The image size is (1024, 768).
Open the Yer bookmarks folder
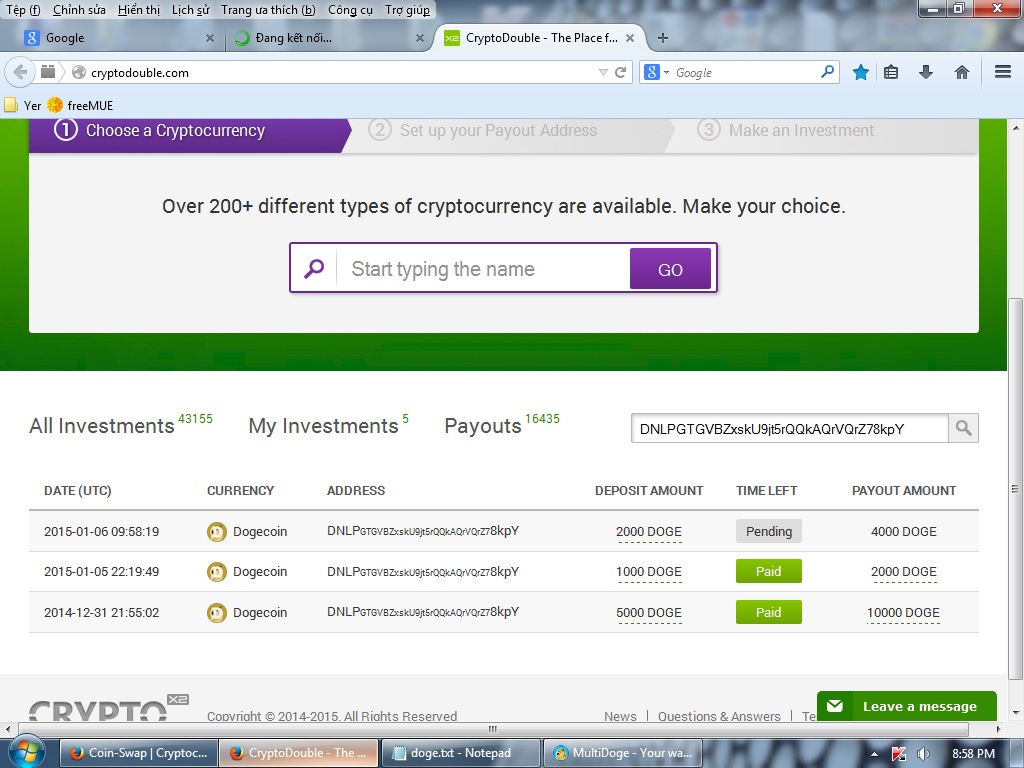click(23, 105)
